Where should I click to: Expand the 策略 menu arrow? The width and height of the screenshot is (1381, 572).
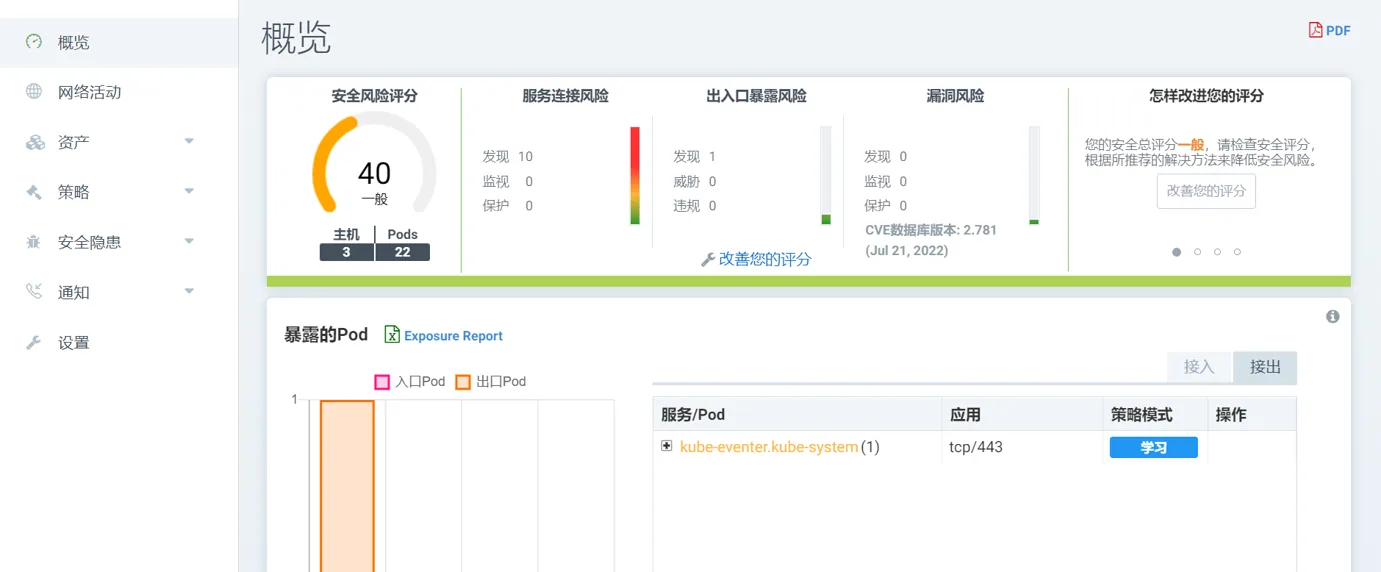pos(189,191)
